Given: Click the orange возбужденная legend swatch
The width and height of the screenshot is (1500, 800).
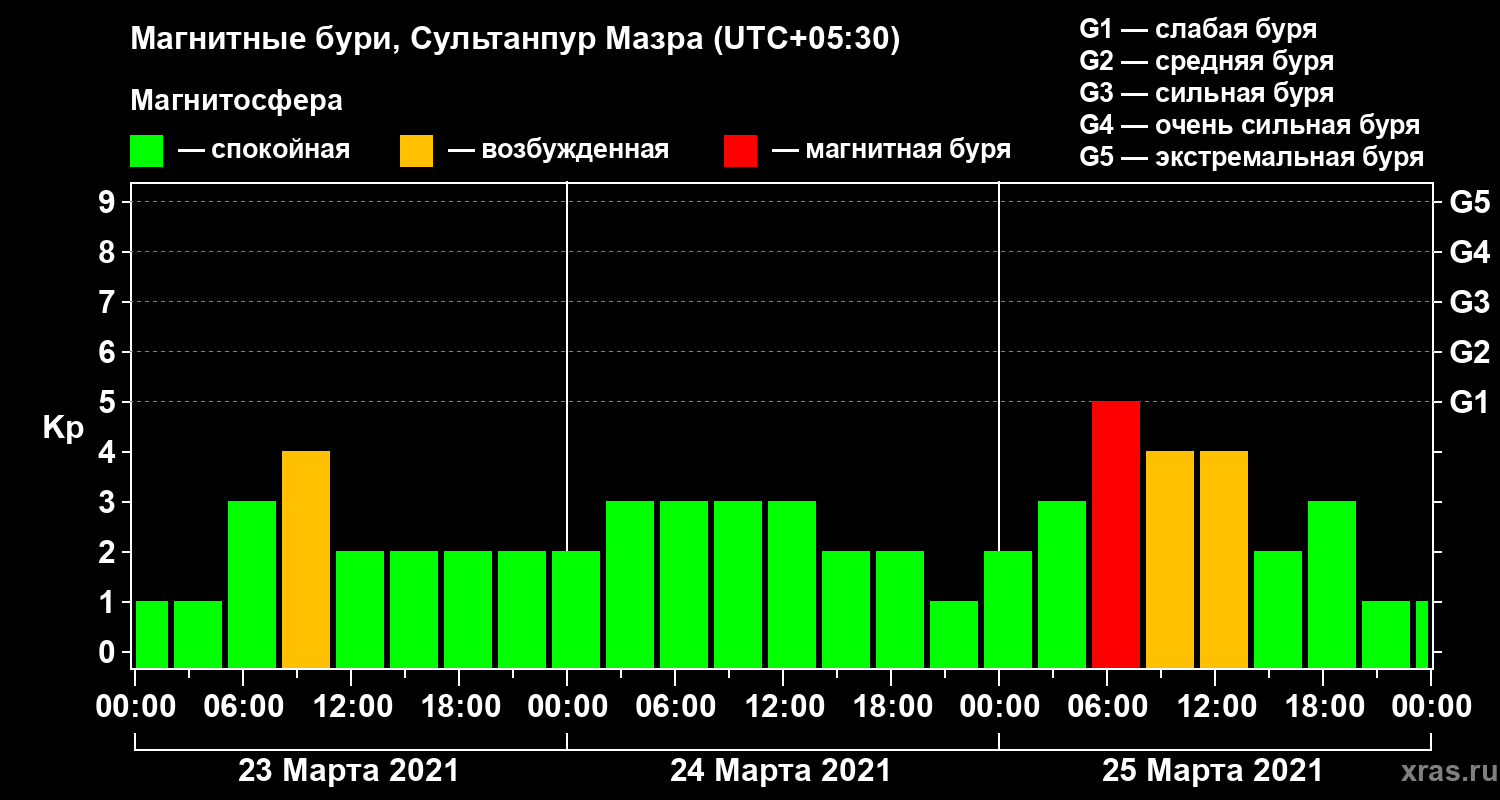Looking at the screenshot, I should click(416, 151).
